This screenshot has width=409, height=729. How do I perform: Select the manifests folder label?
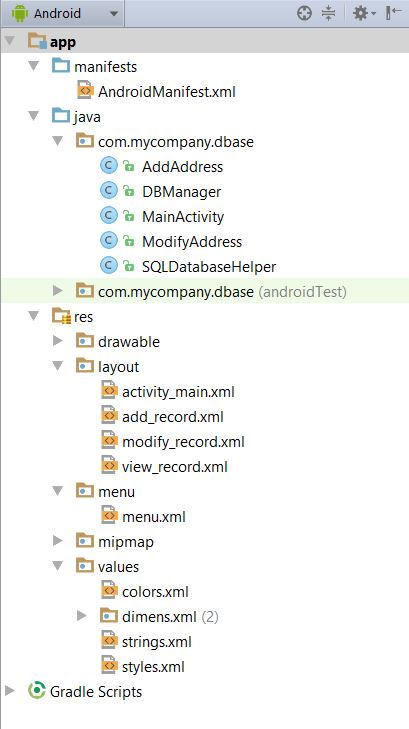click(106, 67)
